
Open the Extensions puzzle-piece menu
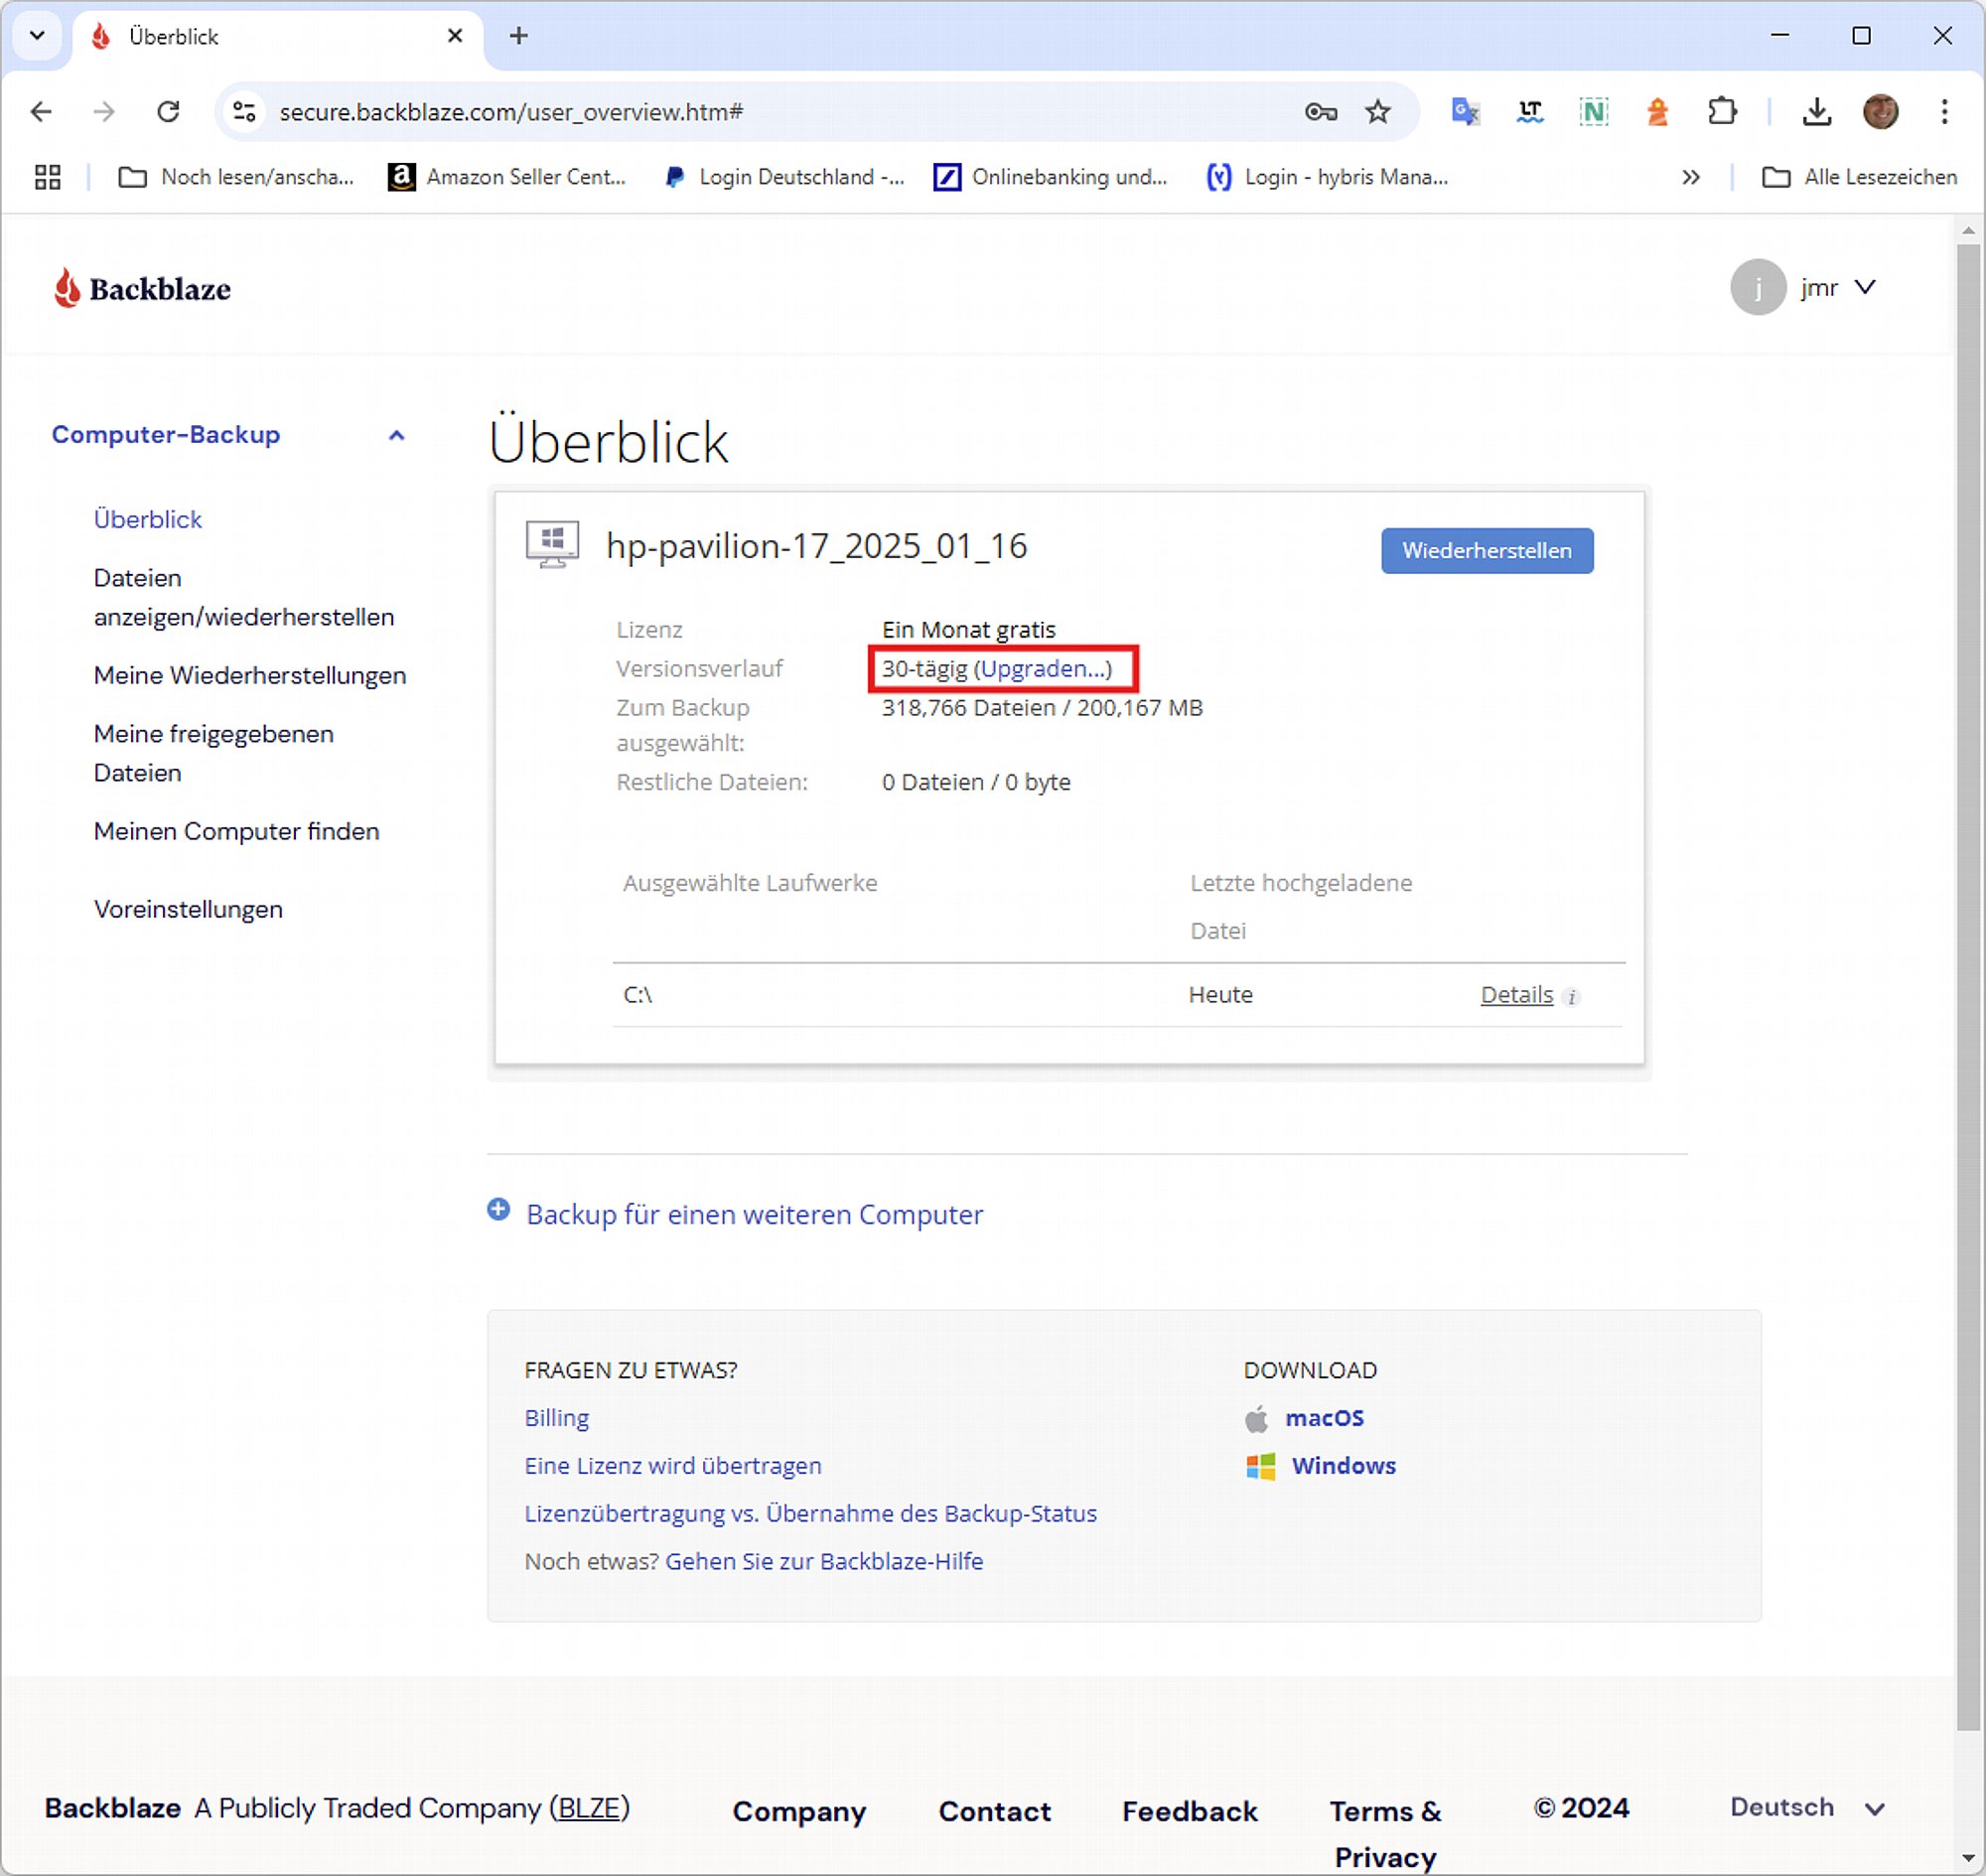[1722, 111]
